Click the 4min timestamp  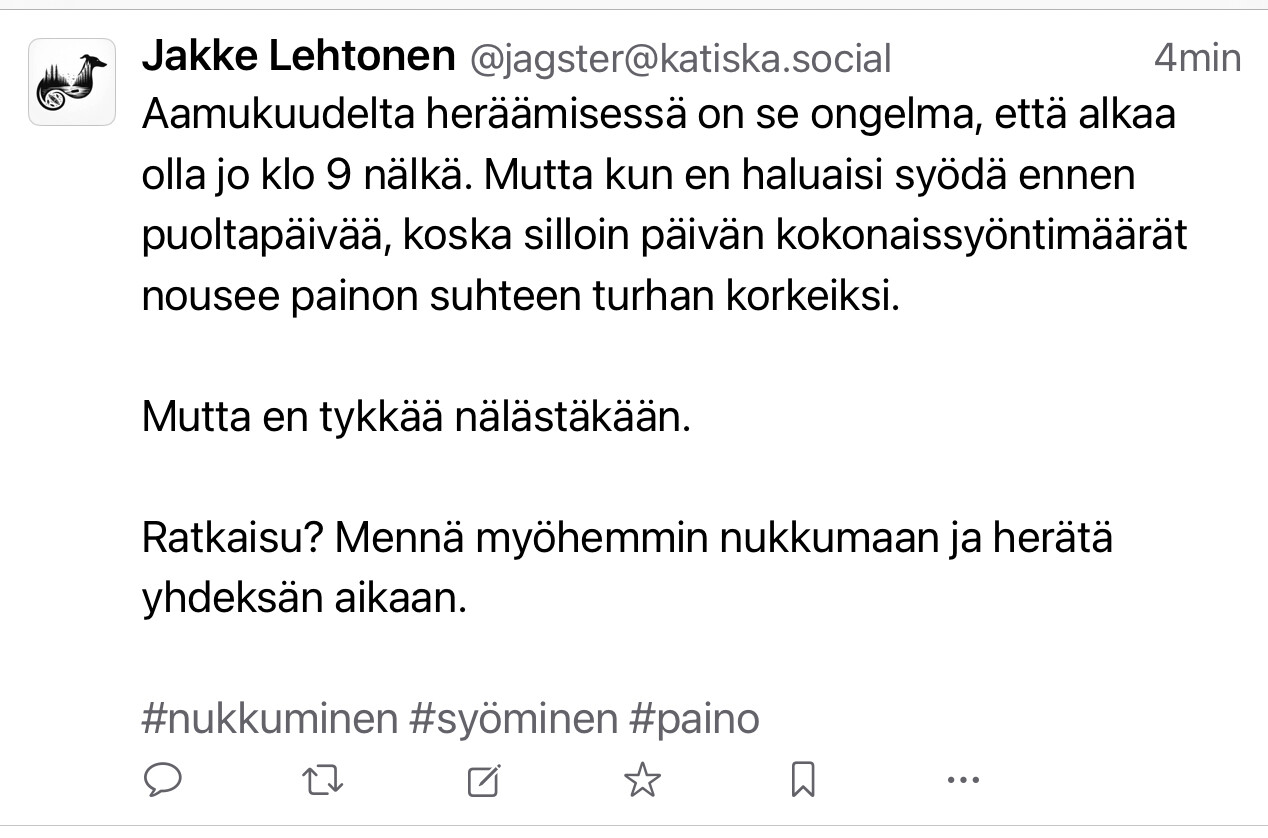pyautogui.click(x=1197, y=58)
